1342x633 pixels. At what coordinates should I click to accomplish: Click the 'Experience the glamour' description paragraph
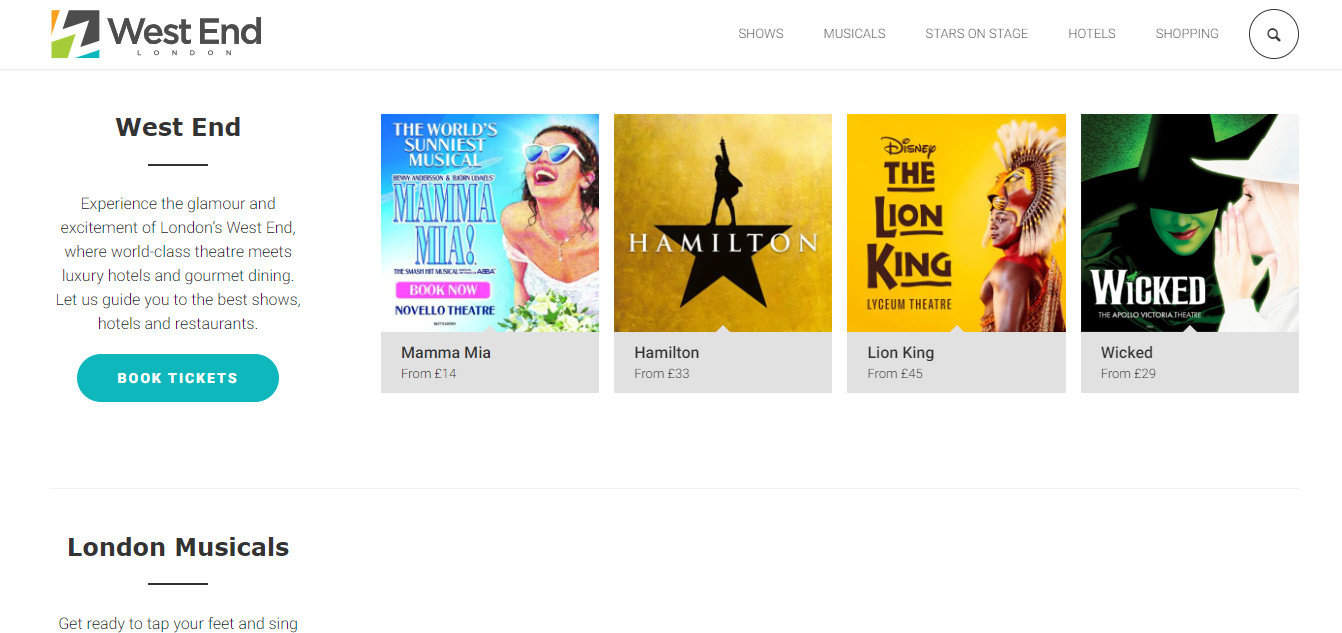point(178,263)
